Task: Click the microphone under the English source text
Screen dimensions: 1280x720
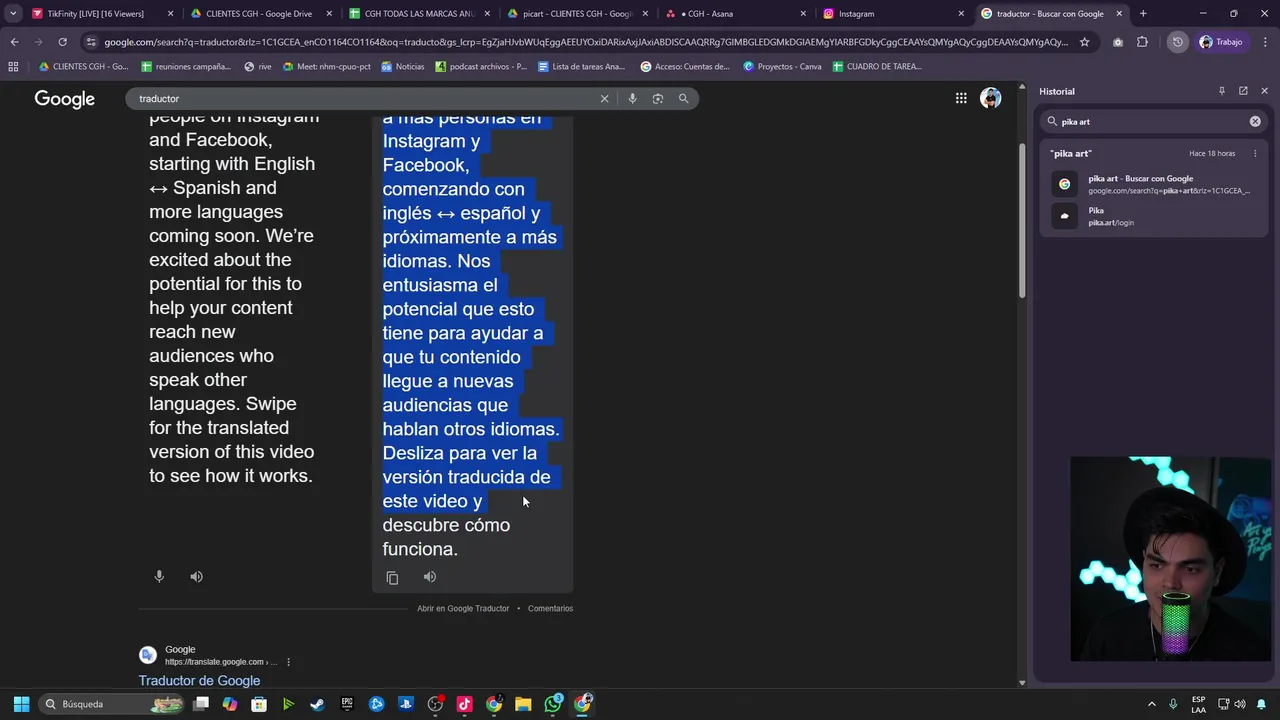Action: tap(159, 577)
